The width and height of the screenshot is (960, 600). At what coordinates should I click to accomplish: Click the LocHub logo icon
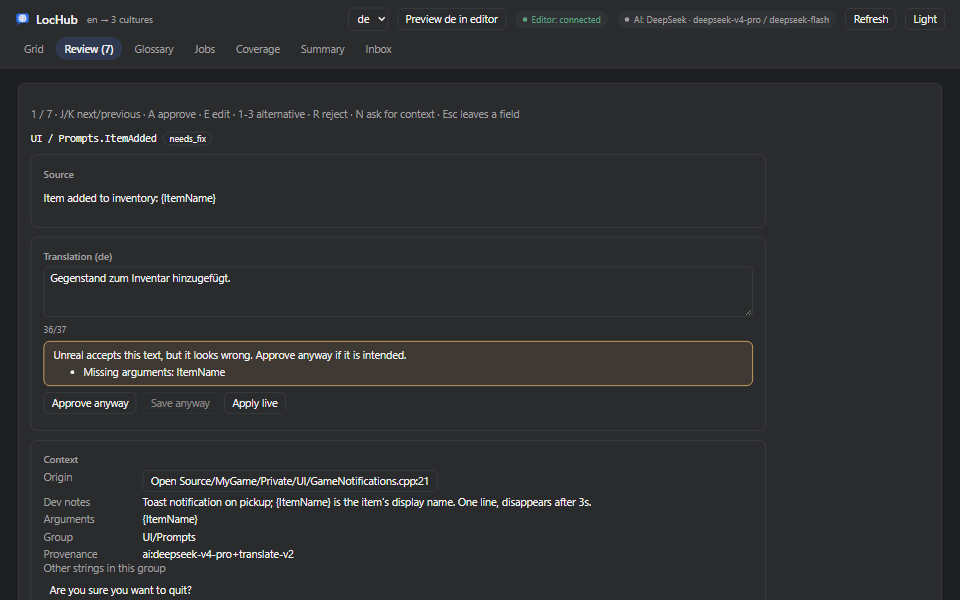pyautogui.click(x=23, y=19)
